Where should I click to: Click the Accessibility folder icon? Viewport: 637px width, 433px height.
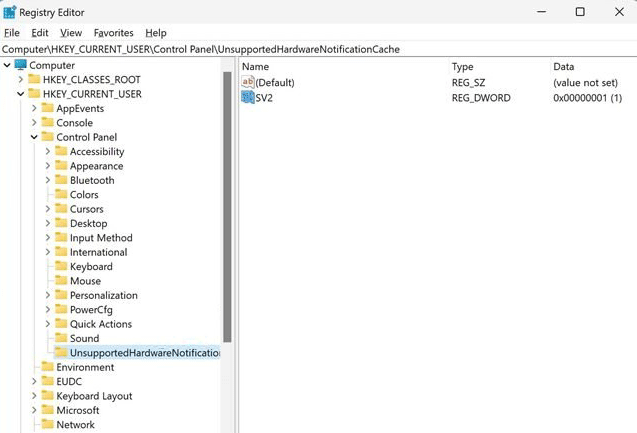(61, 151)
